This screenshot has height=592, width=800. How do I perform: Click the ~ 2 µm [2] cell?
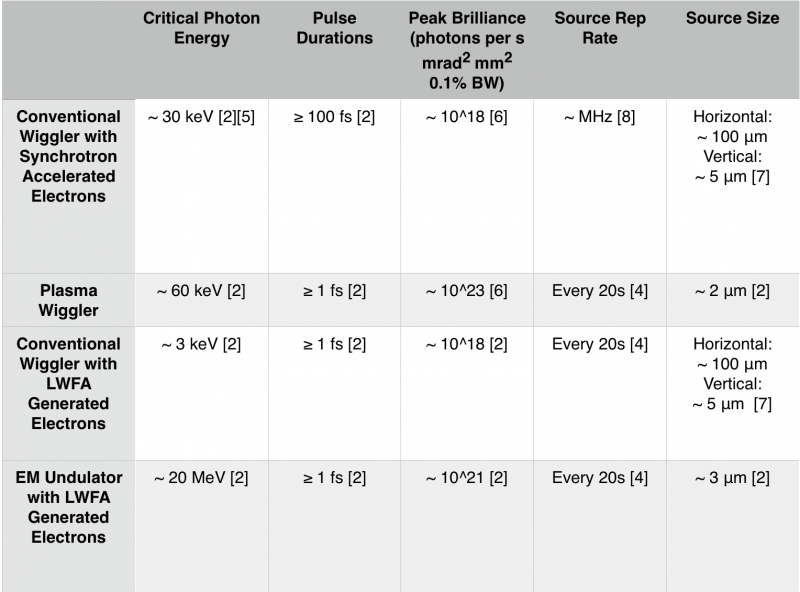[732, 291]
